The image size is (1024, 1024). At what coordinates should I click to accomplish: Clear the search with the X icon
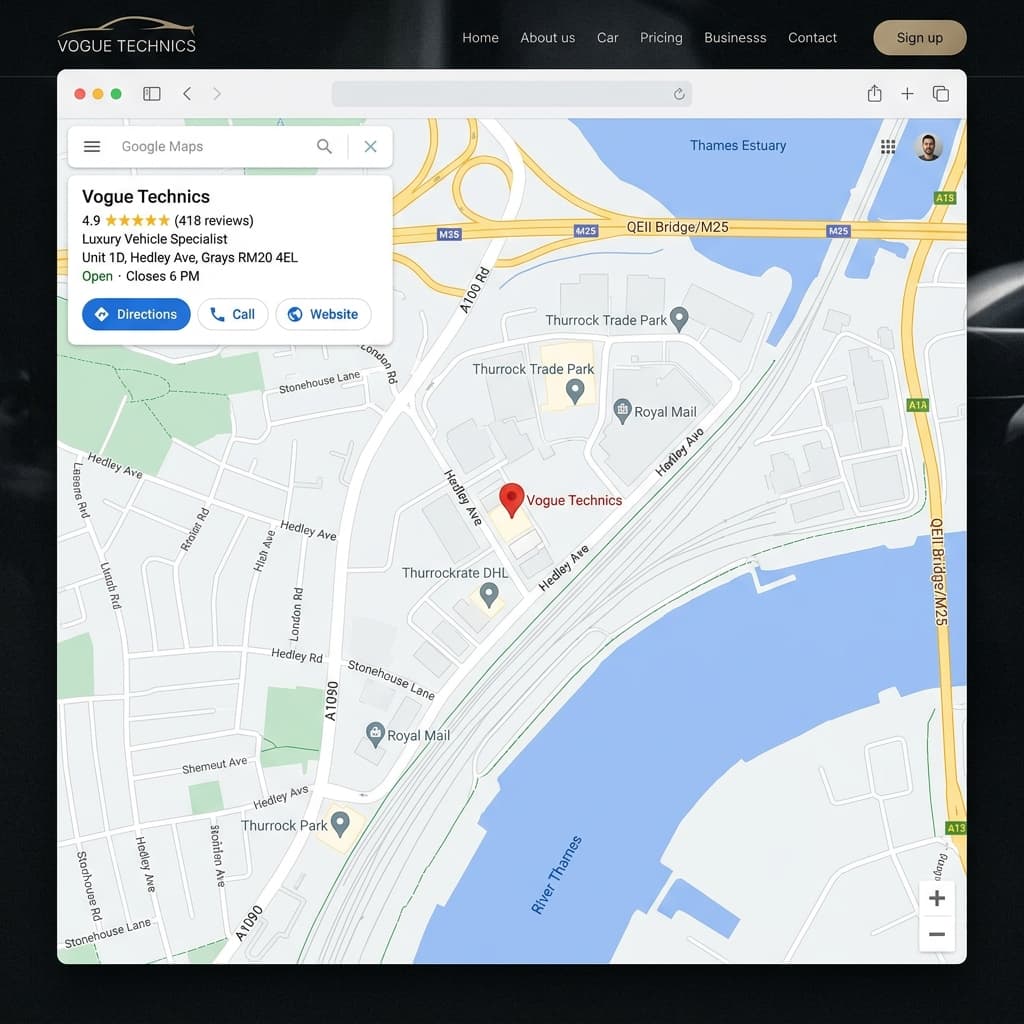[x=370, y=146]
